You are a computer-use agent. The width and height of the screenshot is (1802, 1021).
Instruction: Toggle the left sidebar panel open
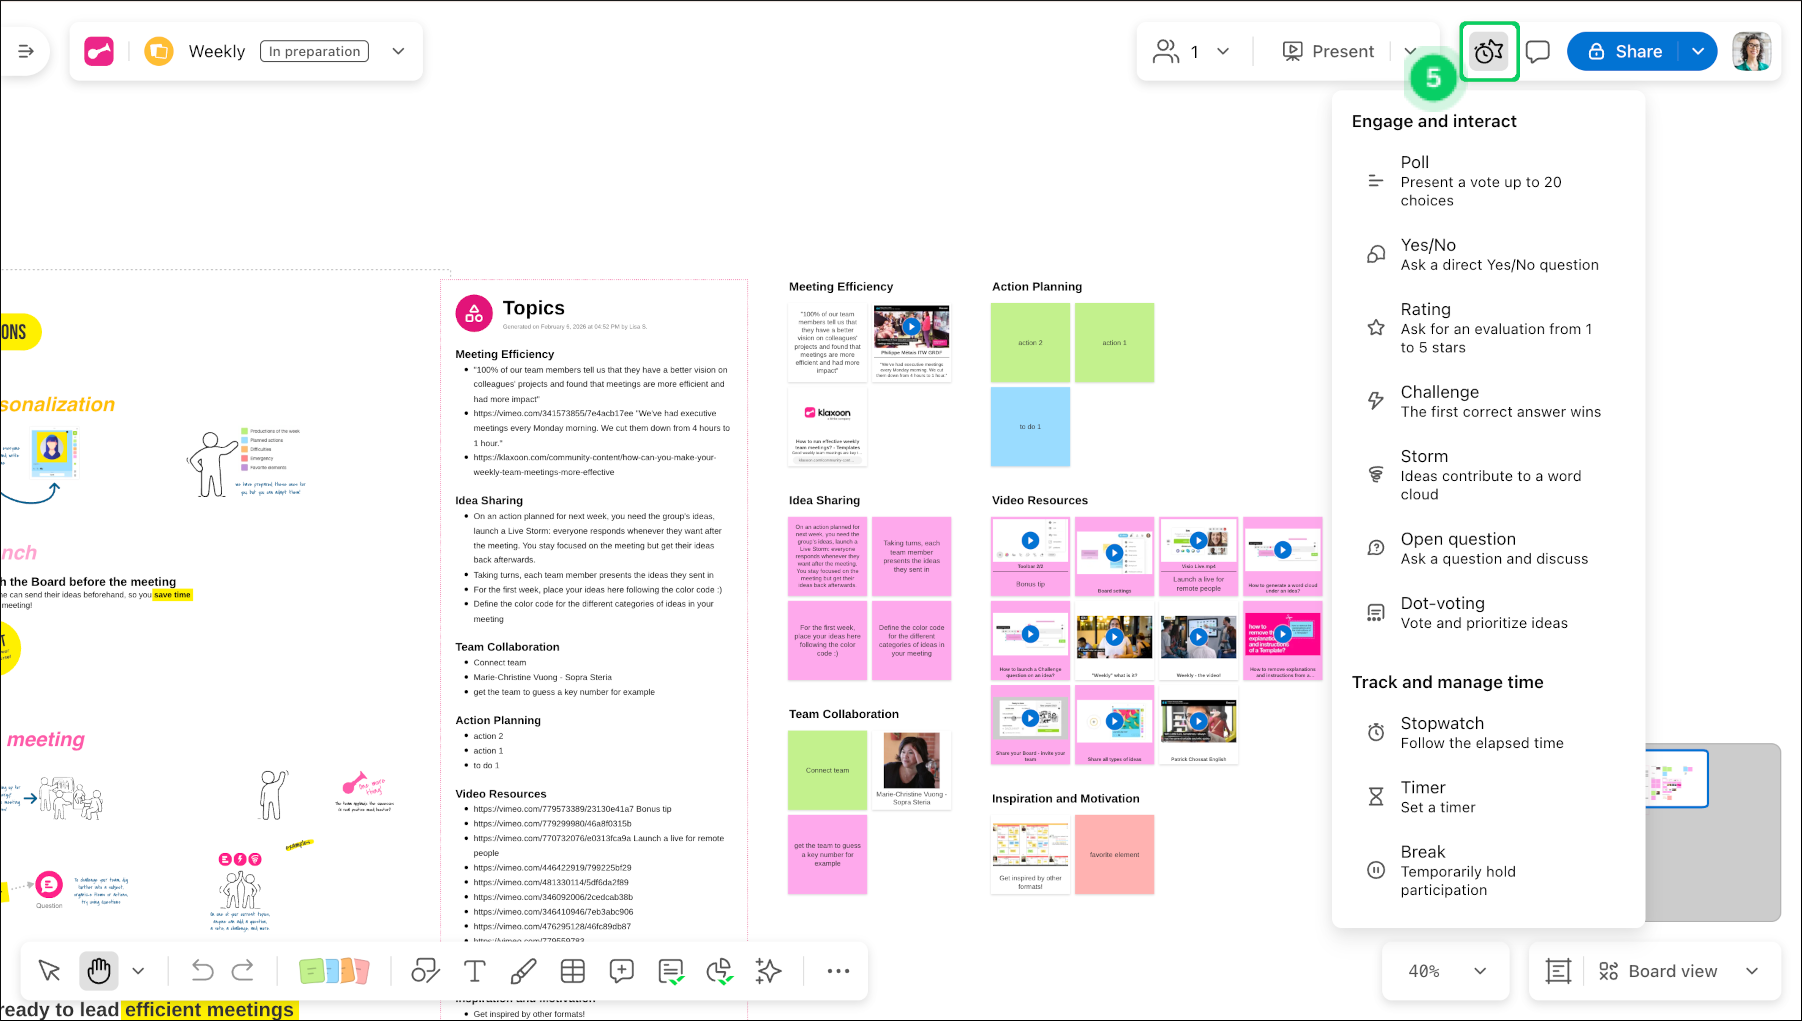26,51
